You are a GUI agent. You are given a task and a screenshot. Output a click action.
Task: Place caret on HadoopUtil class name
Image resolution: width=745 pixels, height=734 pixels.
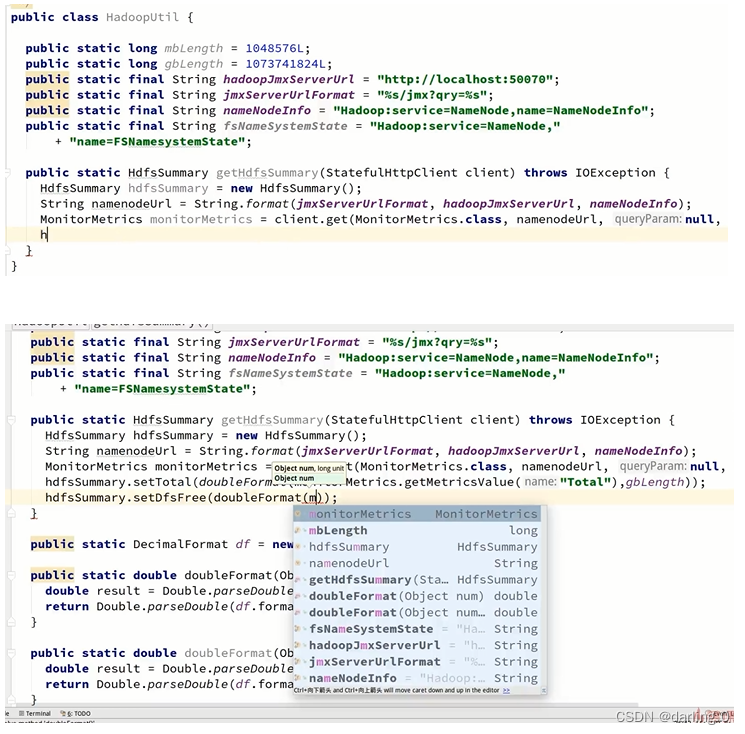click(x=143, y=17)
